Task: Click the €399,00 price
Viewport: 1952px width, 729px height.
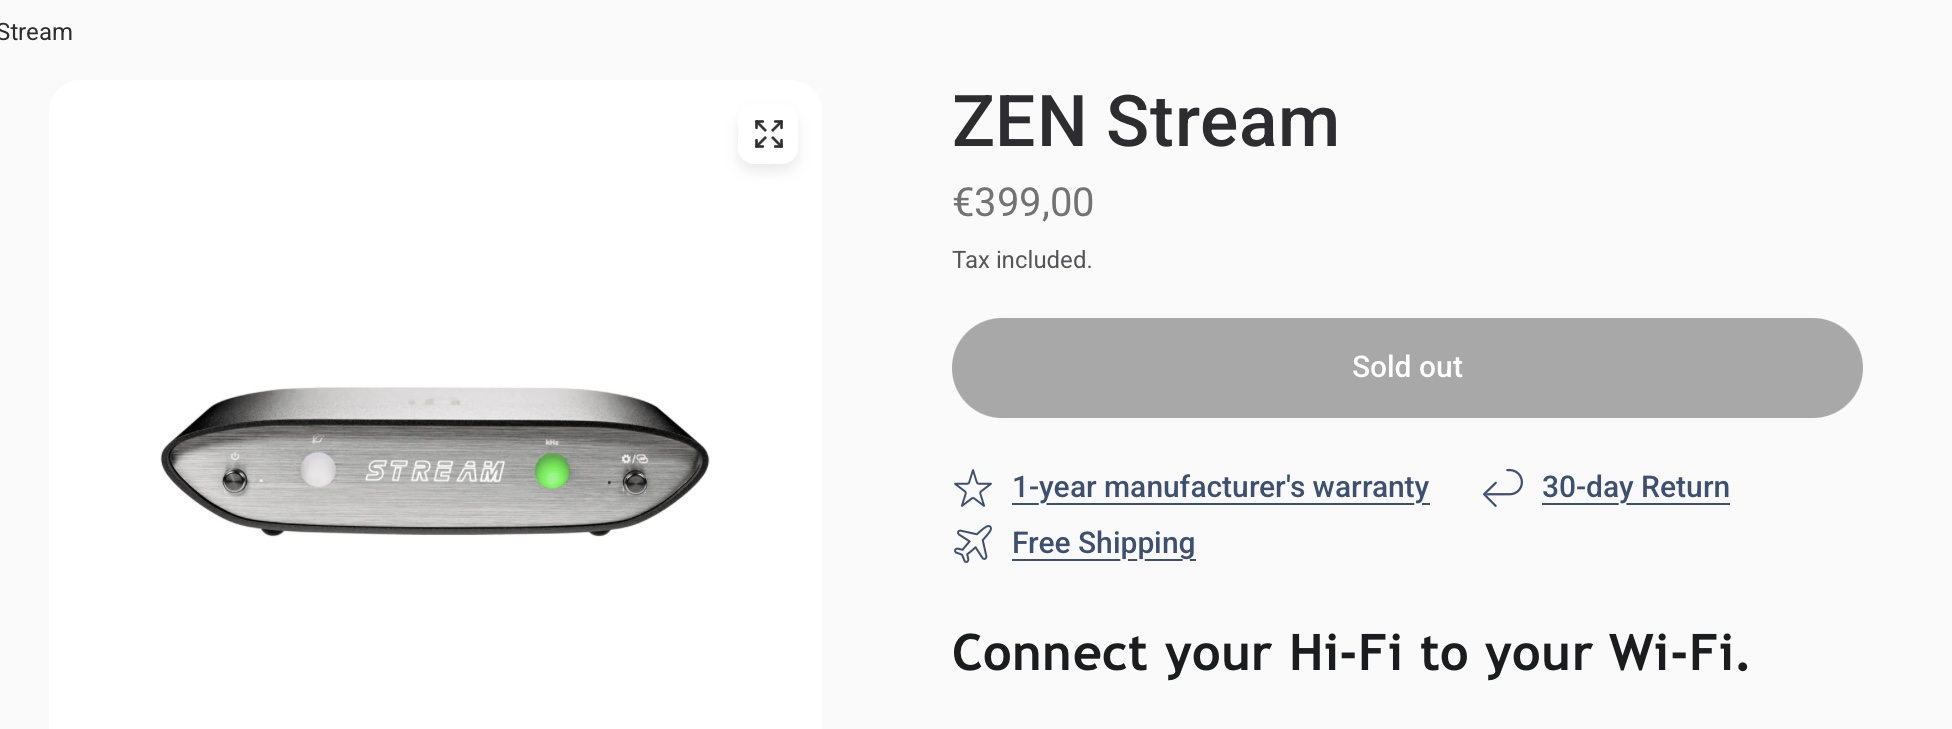Action: [1023, 203]
